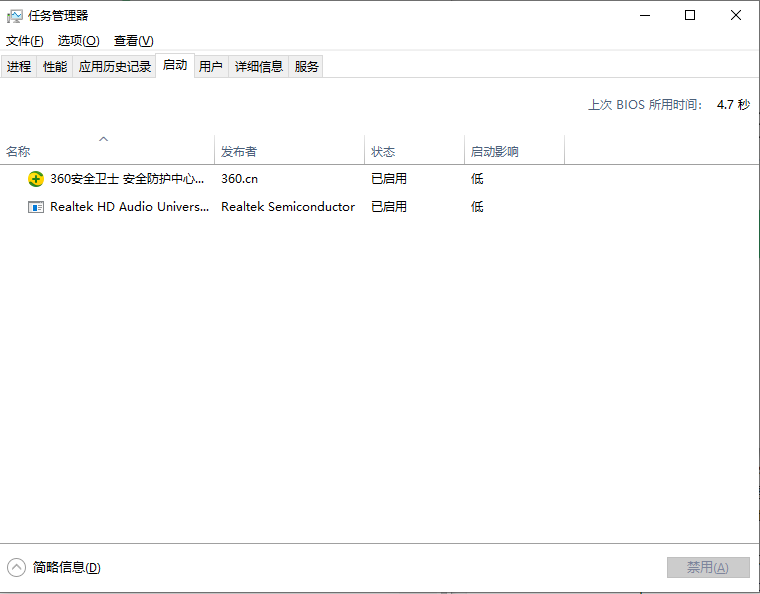Sort by the 名称 column header
This screenshot has width=760, height=594.
[107, 150]
